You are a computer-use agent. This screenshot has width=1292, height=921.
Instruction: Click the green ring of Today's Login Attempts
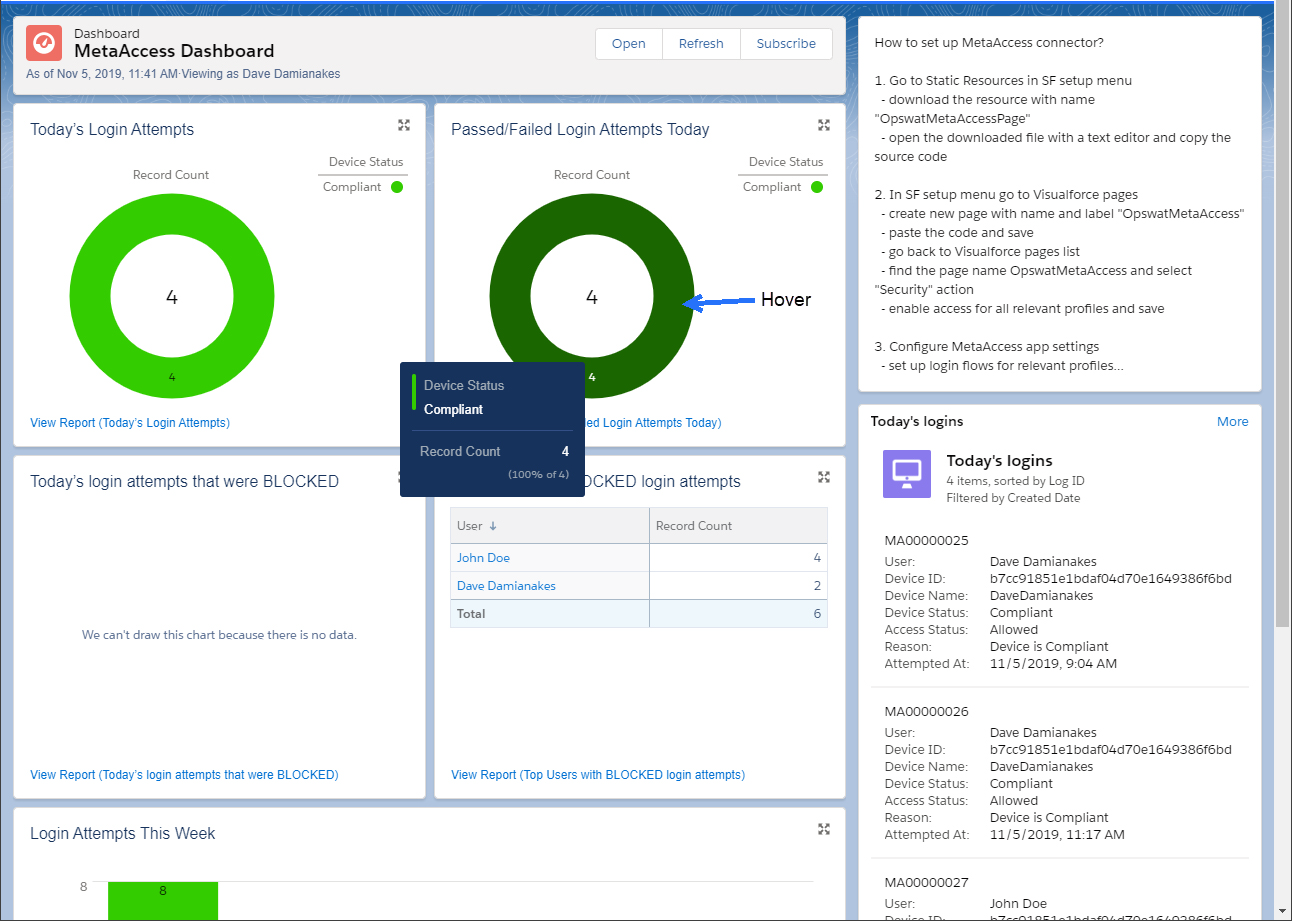point(89,297)
